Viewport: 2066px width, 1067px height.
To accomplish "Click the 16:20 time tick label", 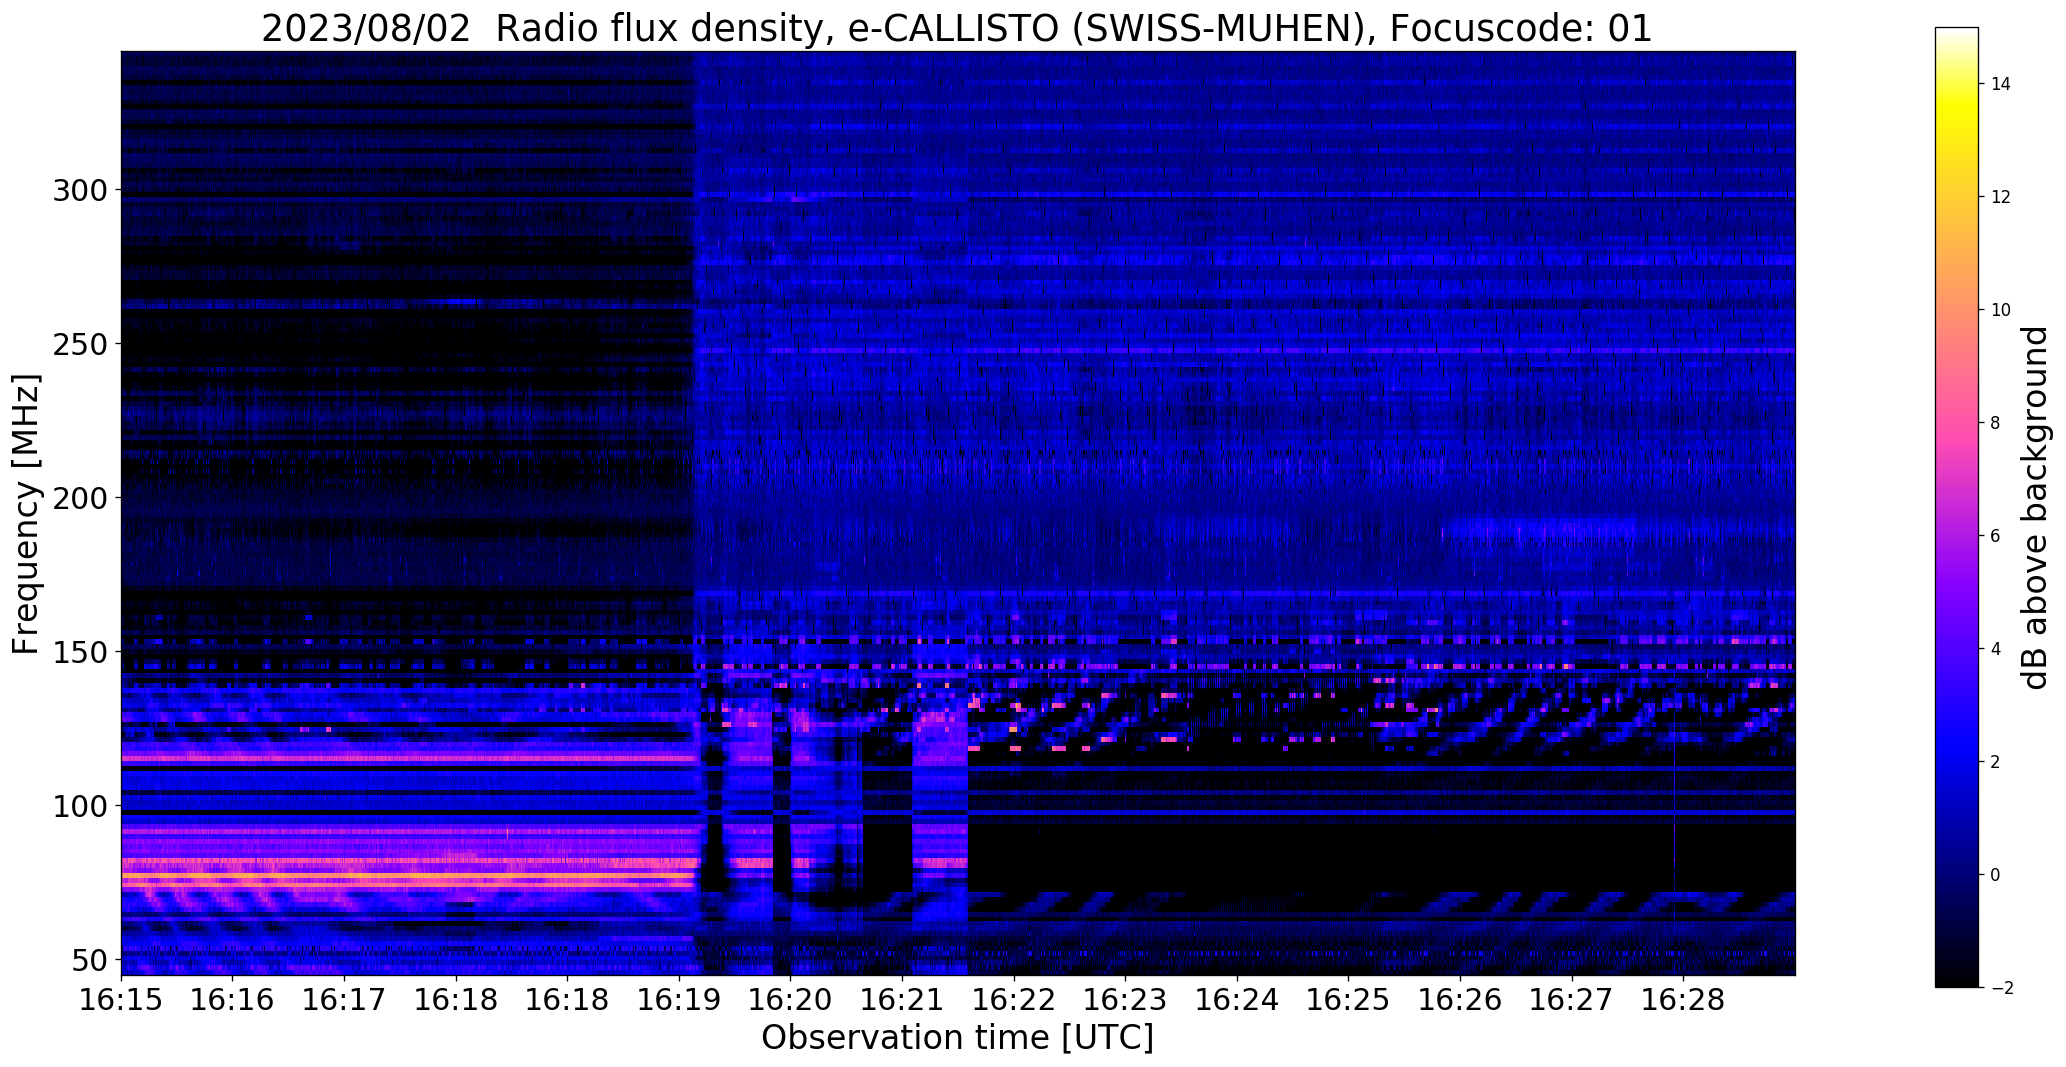I will [790, 1000].
